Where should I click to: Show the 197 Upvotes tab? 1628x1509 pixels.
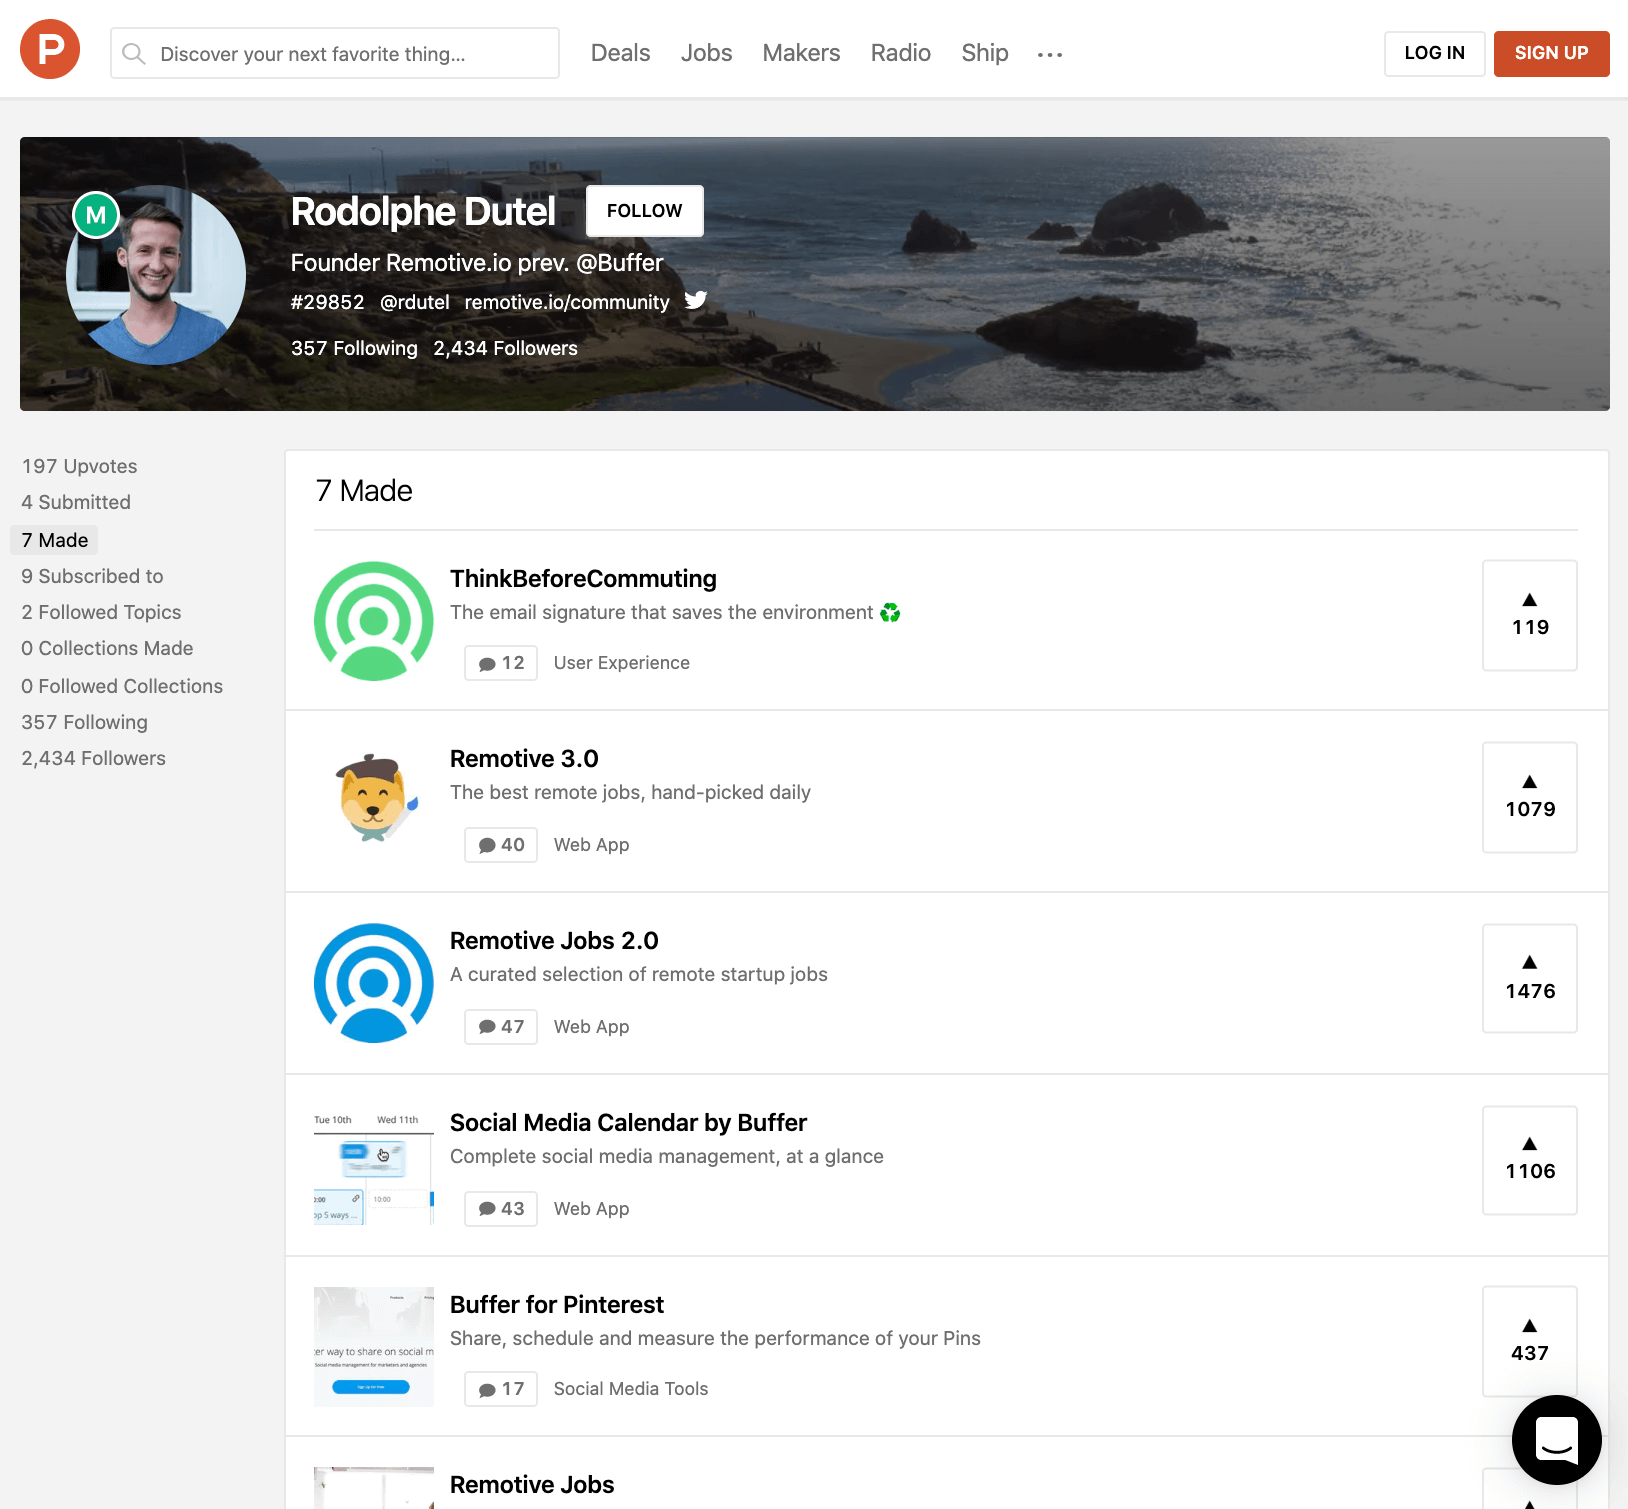[79, 466]
